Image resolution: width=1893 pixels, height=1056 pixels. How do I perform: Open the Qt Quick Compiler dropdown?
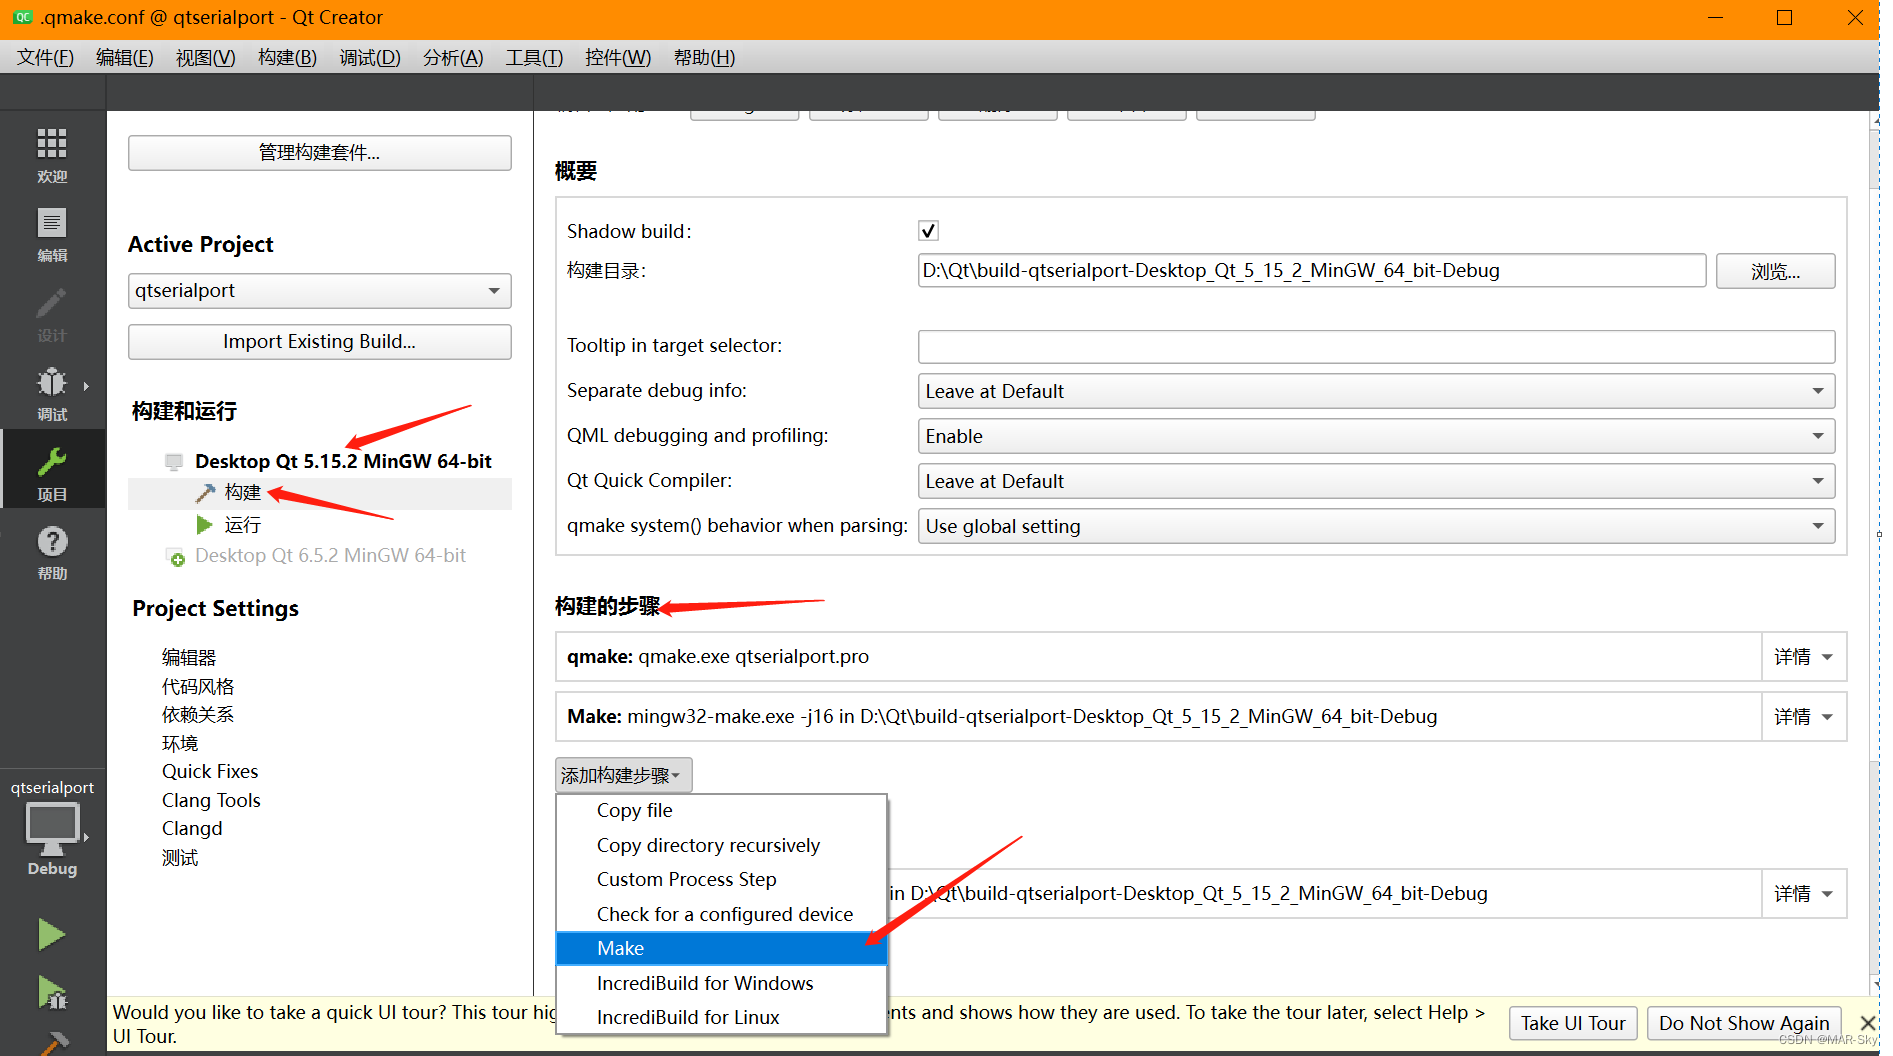click(1376, 481)
